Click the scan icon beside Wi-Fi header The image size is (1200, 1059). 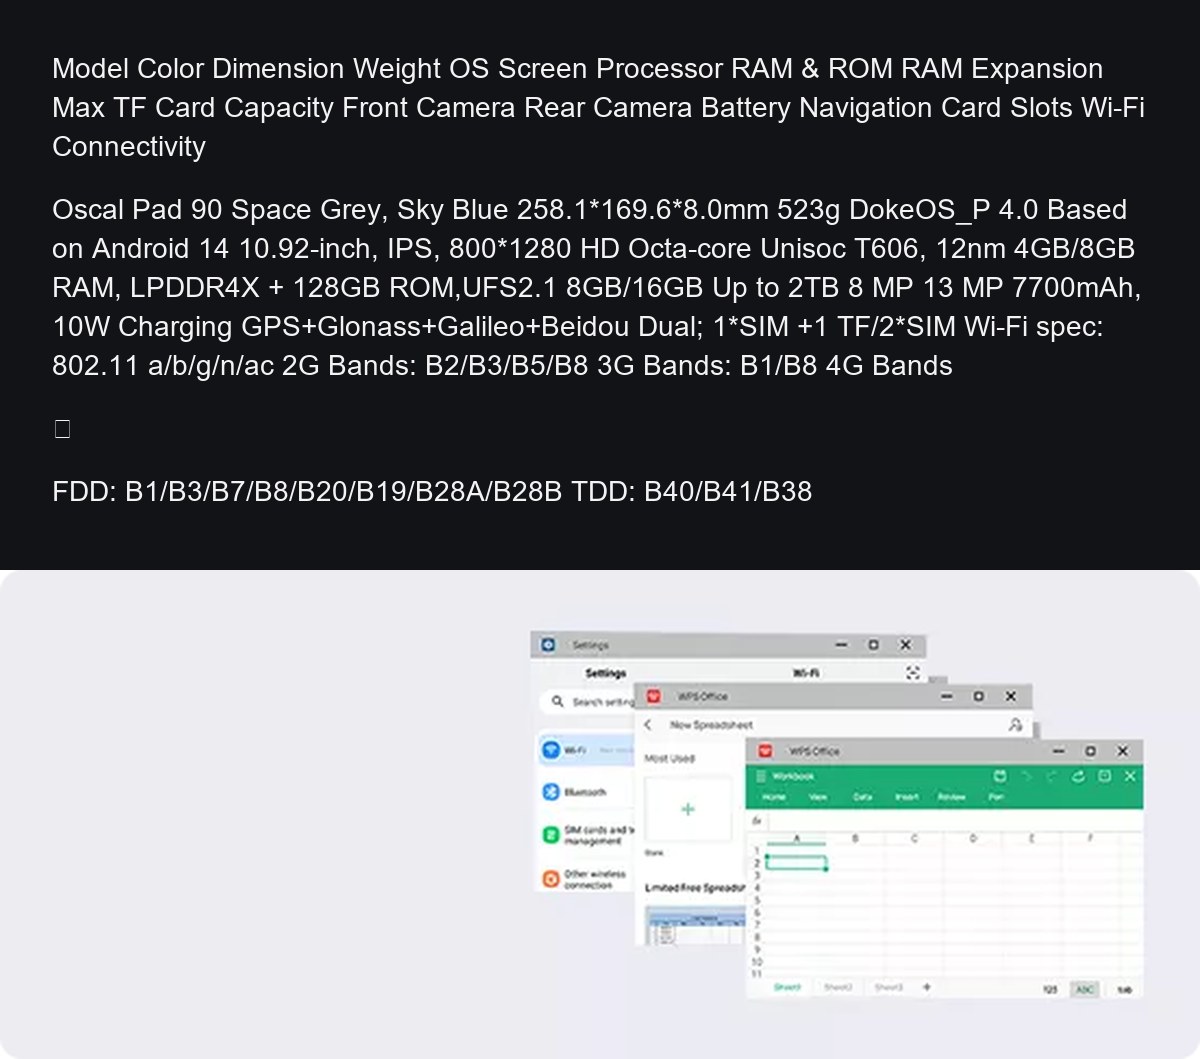click(x=913, y=673)
